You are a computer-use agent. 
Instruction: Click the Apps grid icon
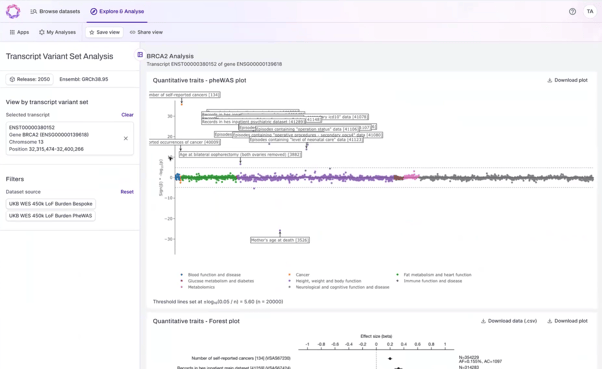pos(12,32)
